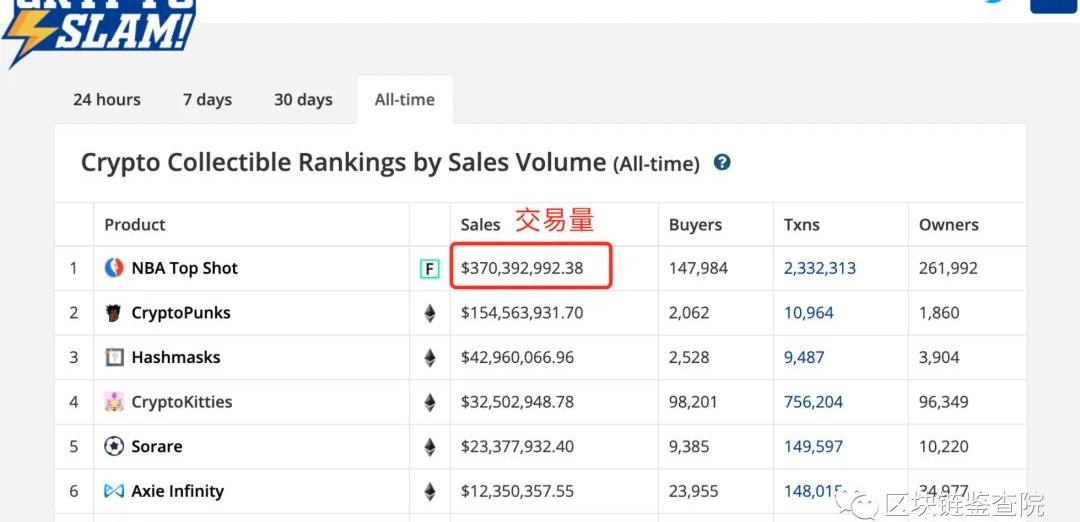Click the sales value $370,392,992.38
This screenshot has height=522, width=1080.
coord(522,269)
